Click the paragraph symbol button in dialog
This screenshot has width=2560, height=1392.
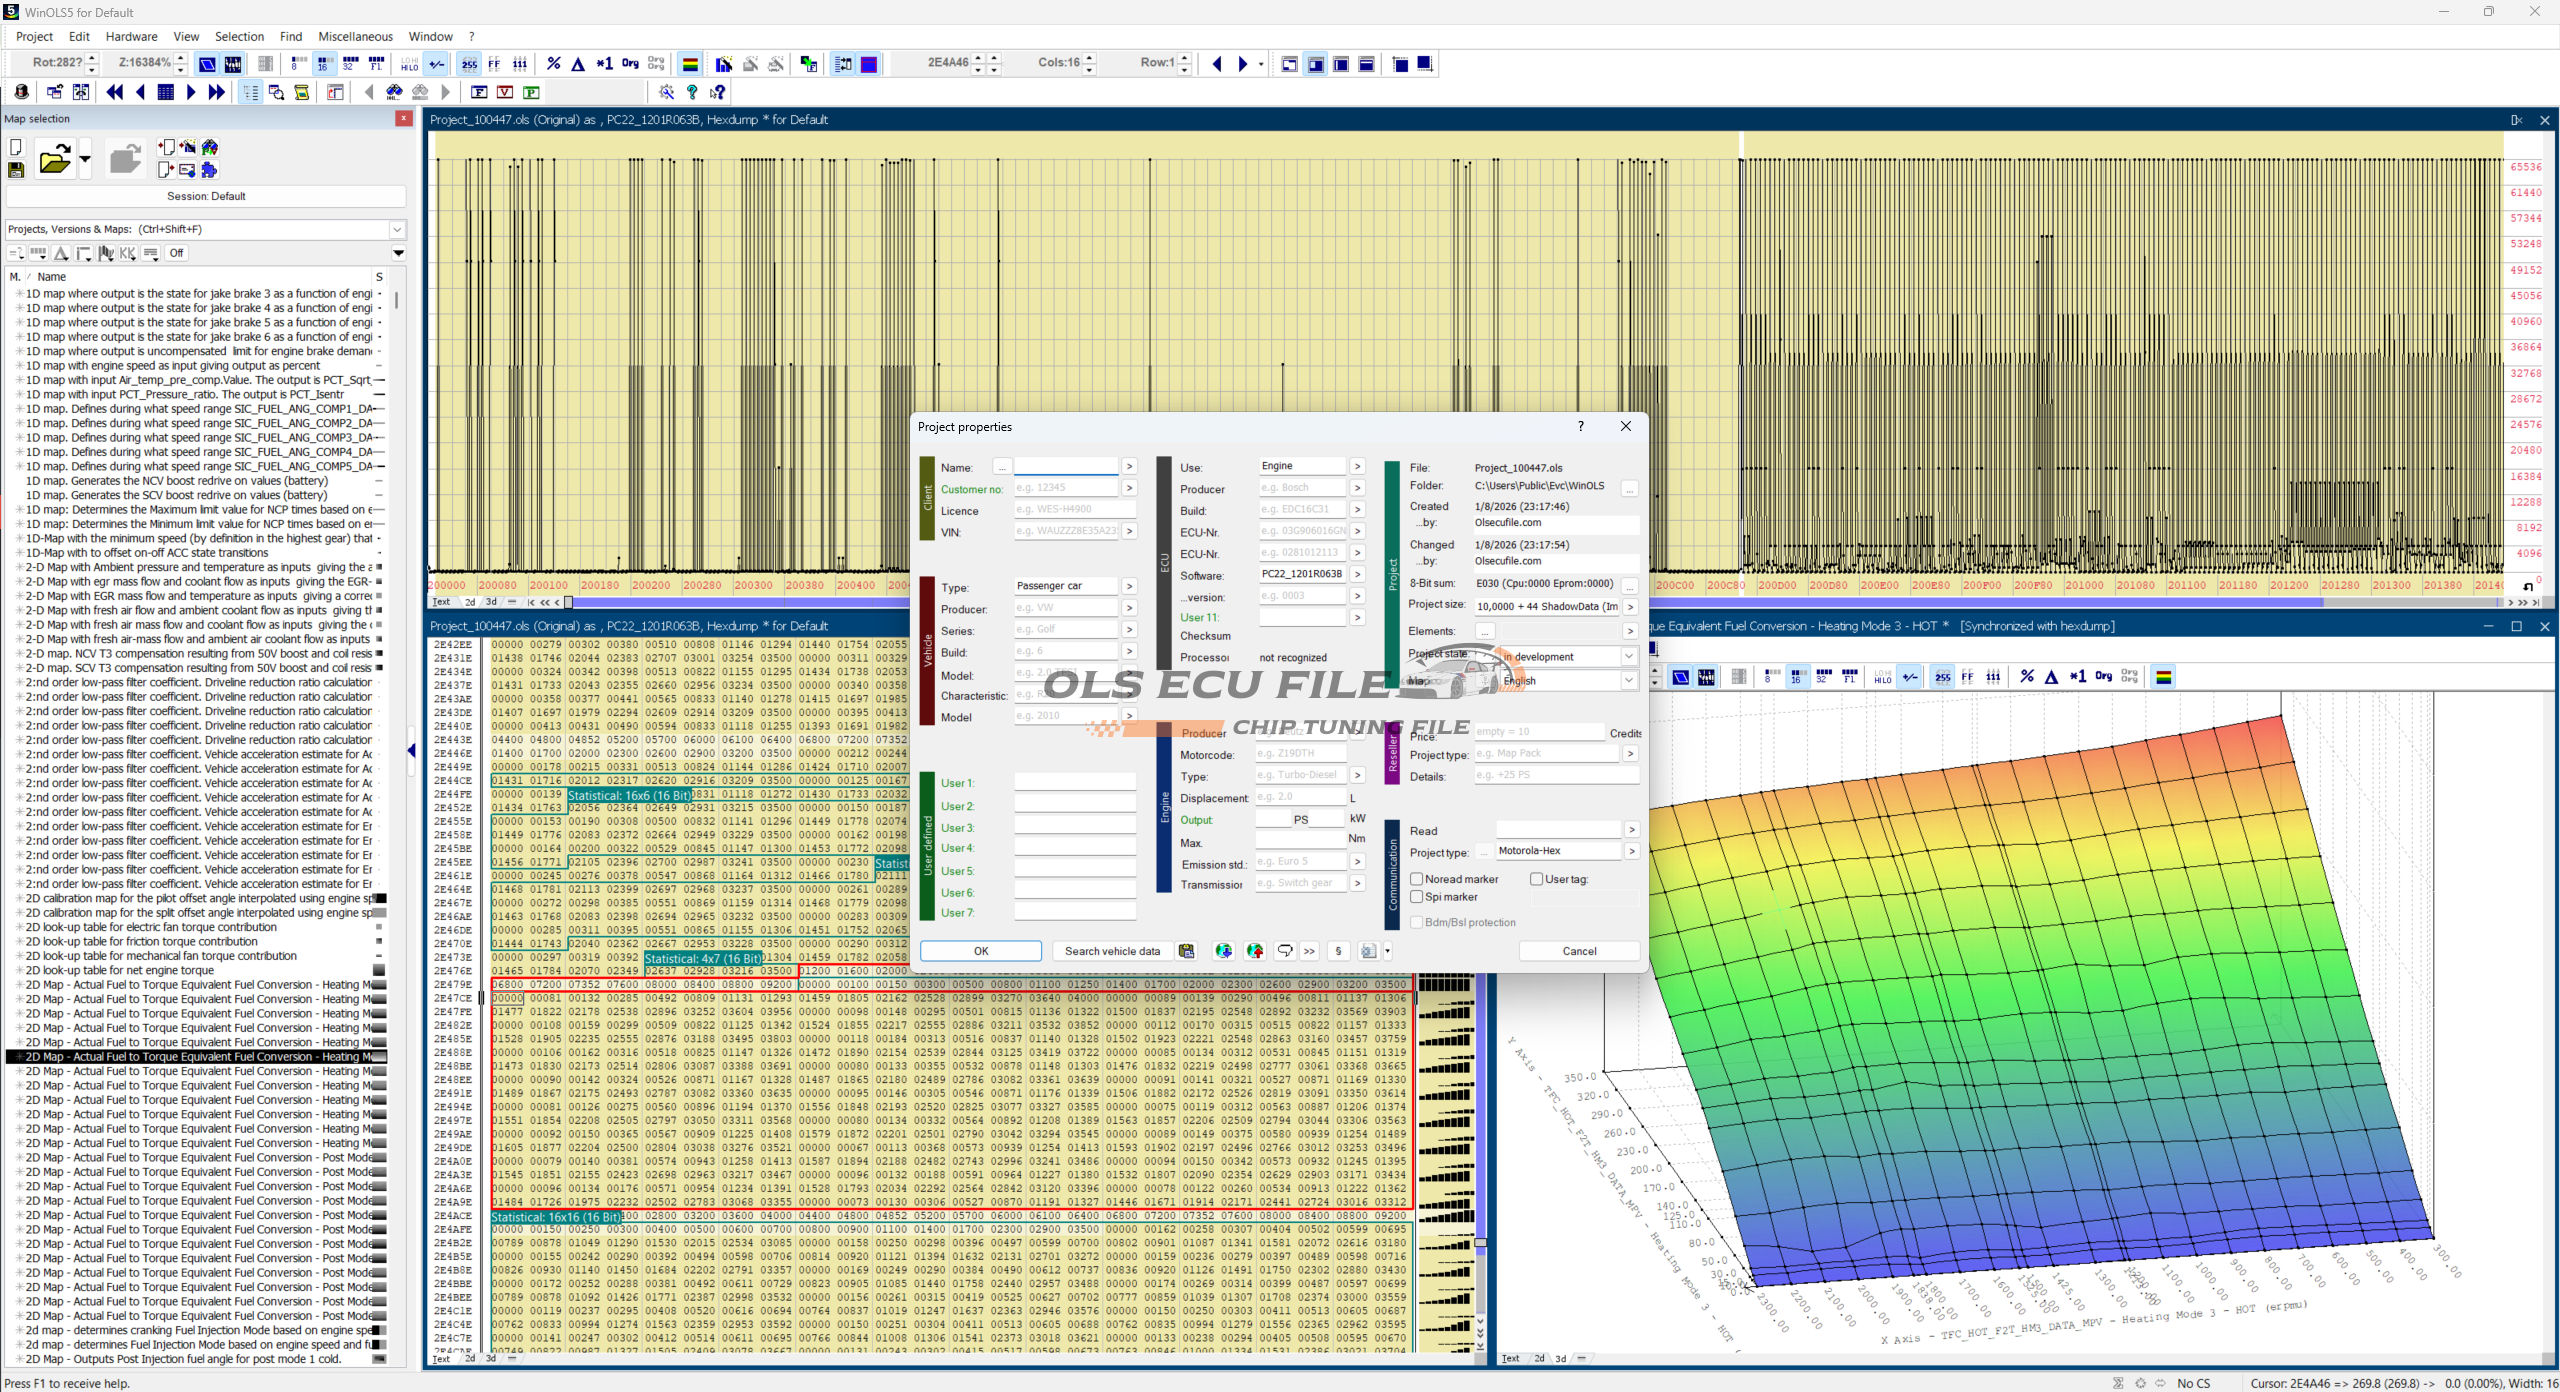click(x=1338, y=951)
